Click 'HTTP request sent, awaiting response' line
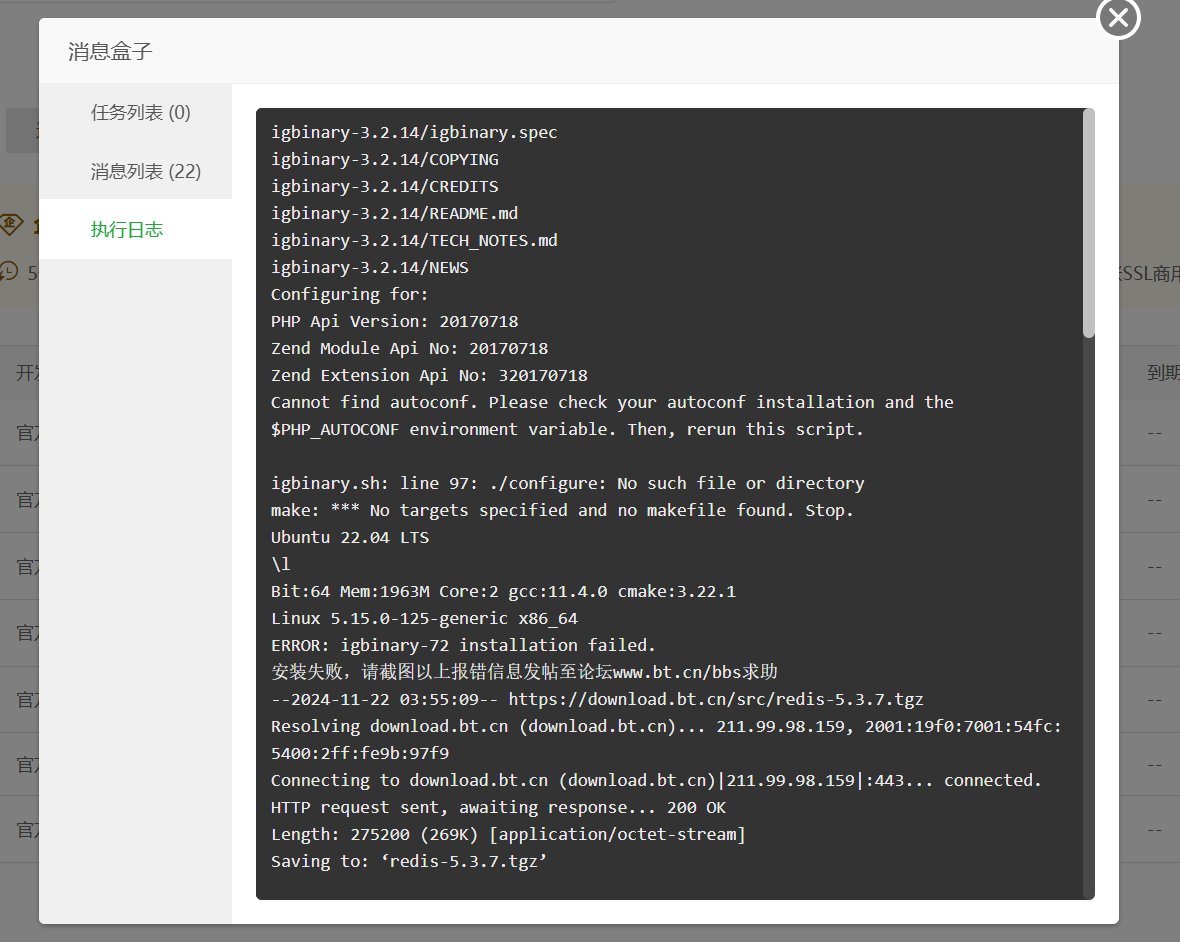Viewport: 1180px width, 942px height. tap(498, 808)
